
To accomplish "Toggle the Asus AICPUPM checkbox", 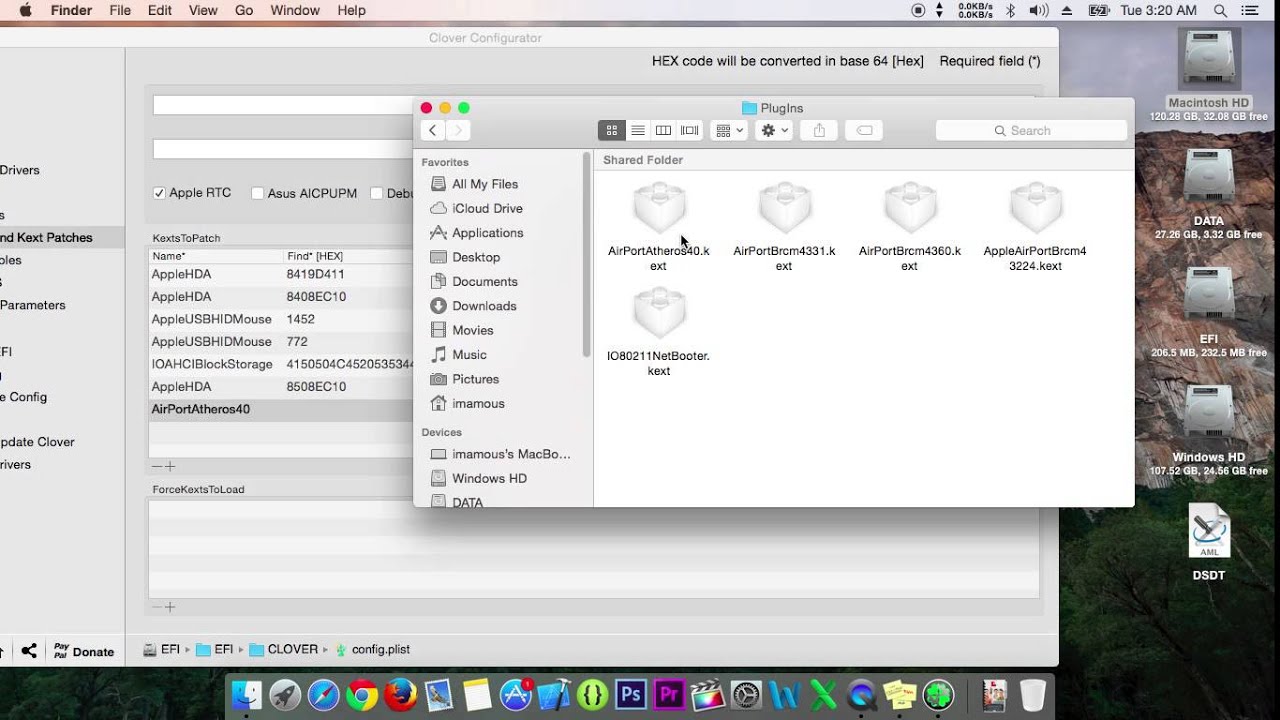I will [x=257, y=194].
